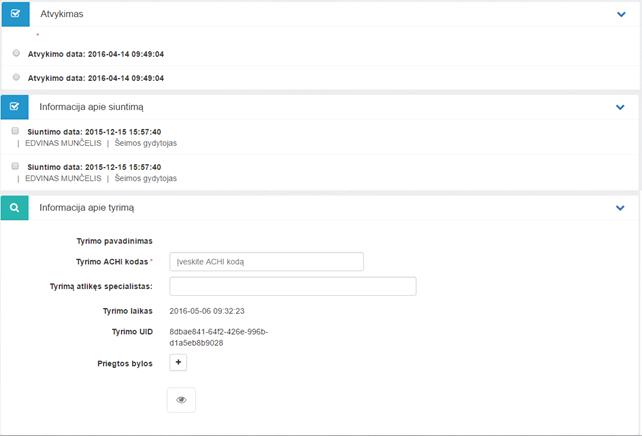The image size is (642, 436).
Task: Click the Tyrimą atlikęs specialistas text field
Action: pyautogui.click(x=292, y=286)
